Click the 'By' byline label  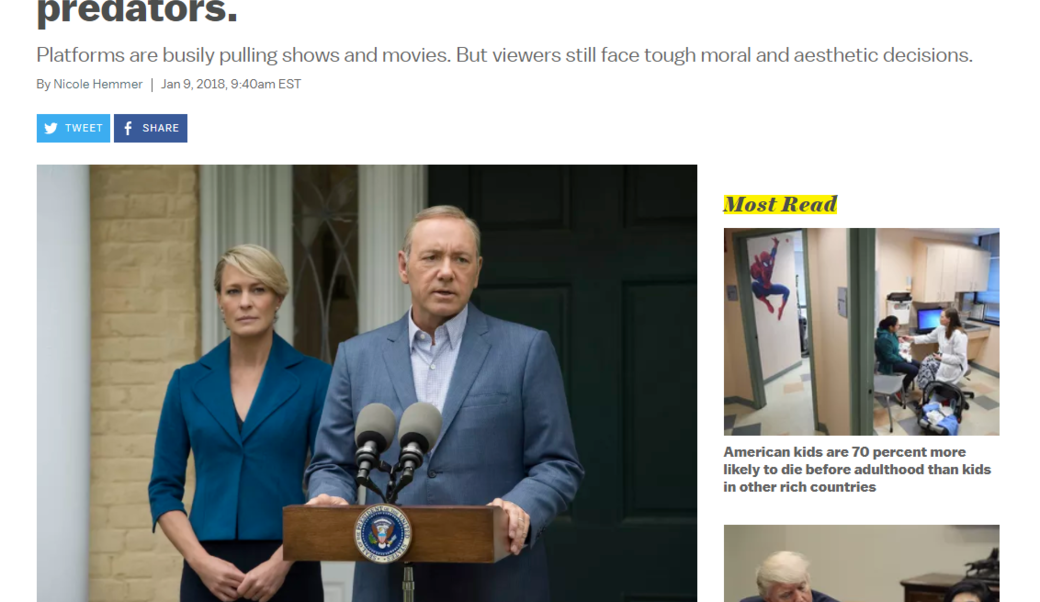(43, 84)
